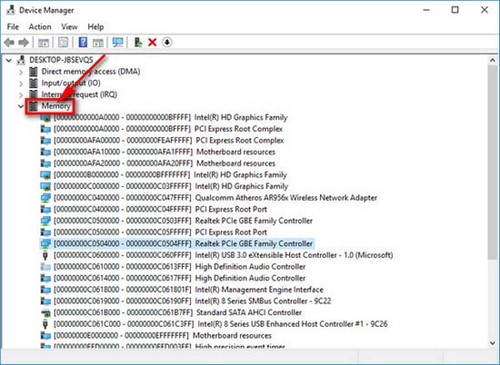Click the icon of C0610000 High Definition Audio row

[45, 267]
